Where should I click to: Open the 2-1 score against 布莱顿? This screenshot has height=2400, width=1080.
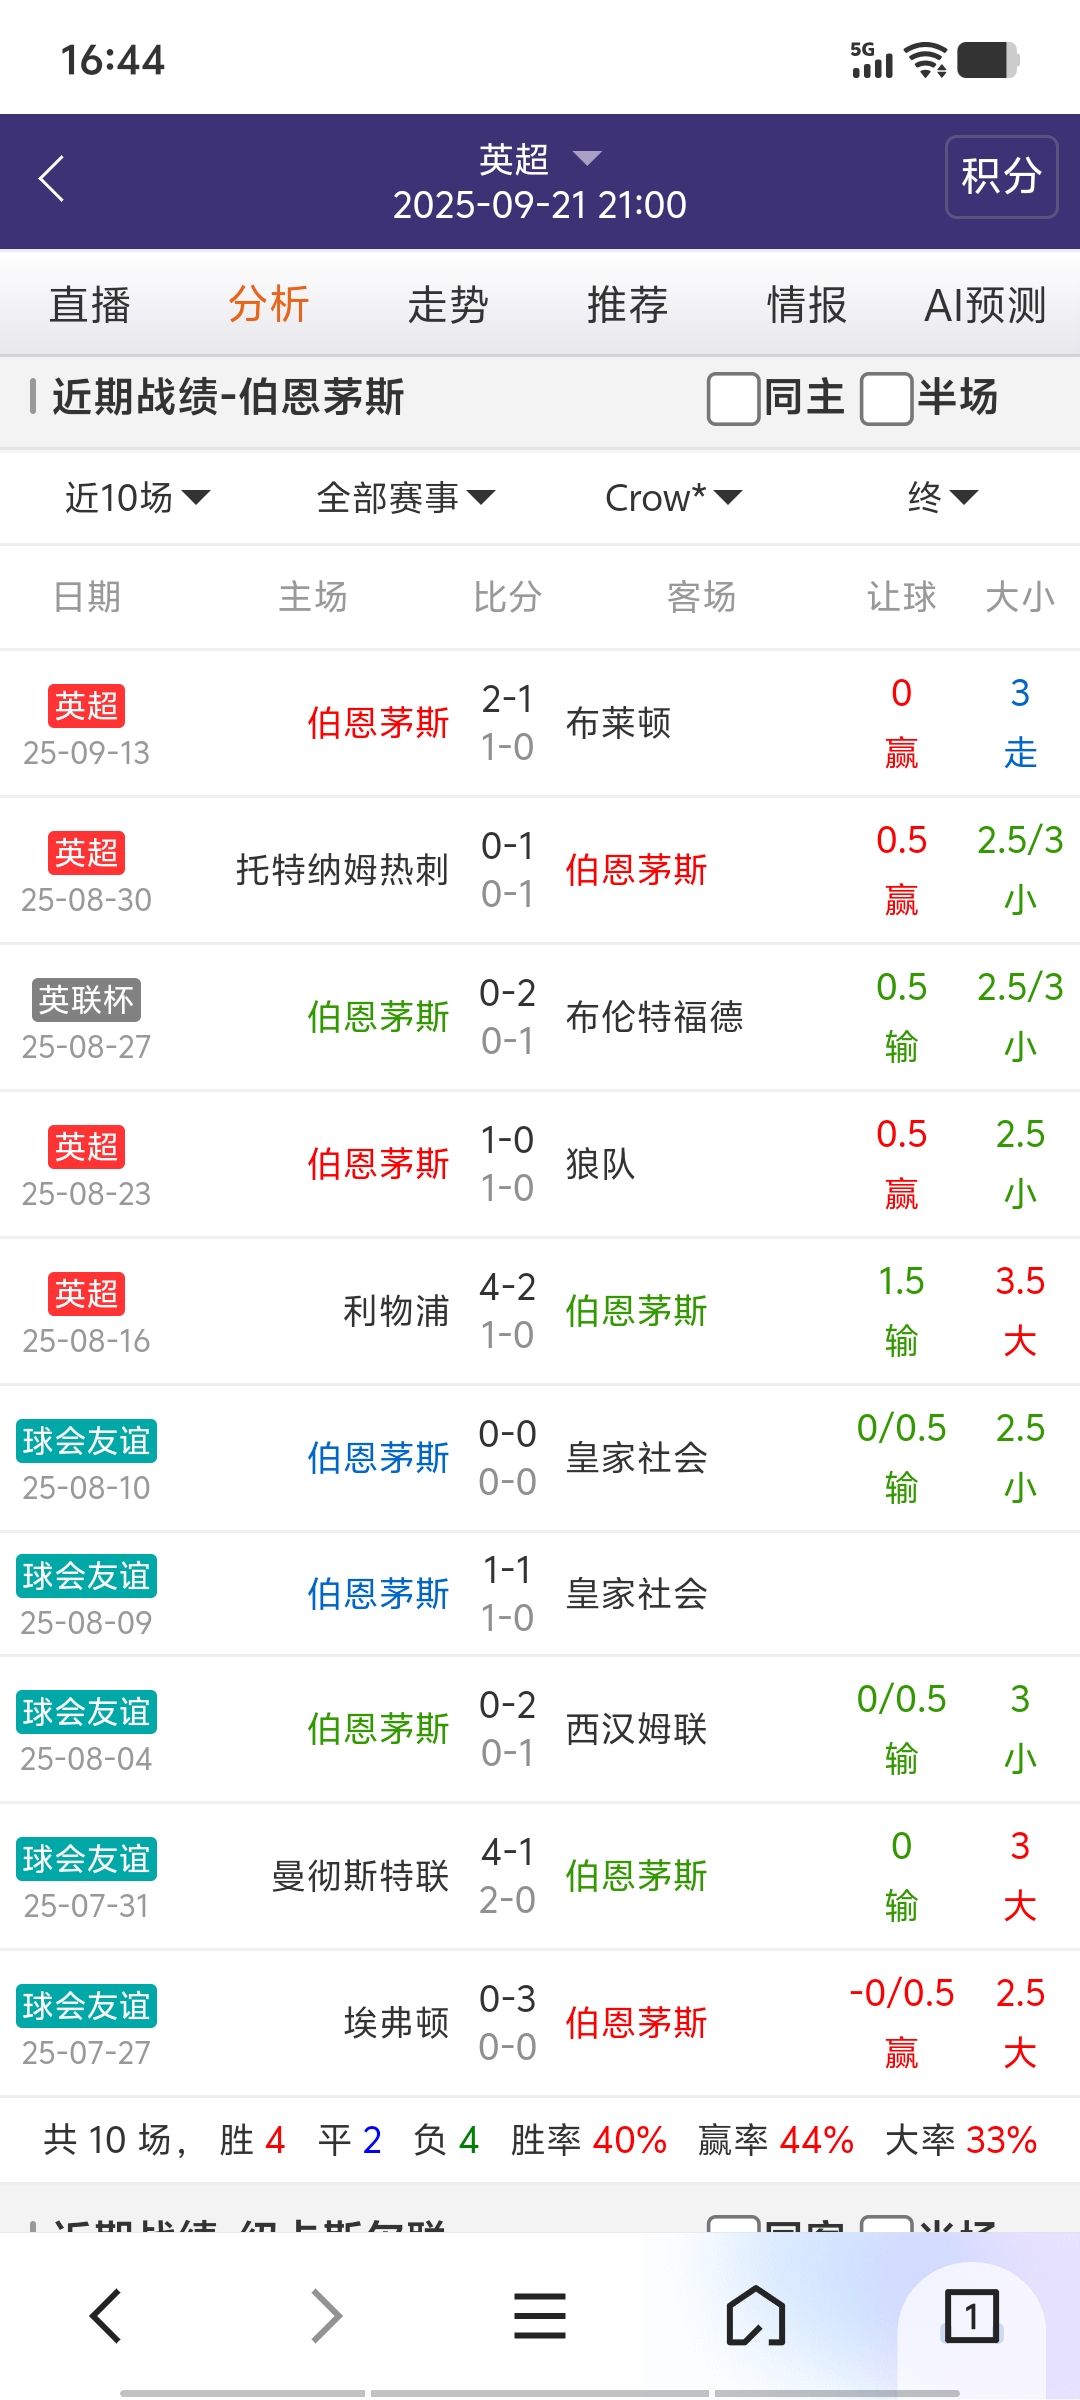(x=507, y=700)
